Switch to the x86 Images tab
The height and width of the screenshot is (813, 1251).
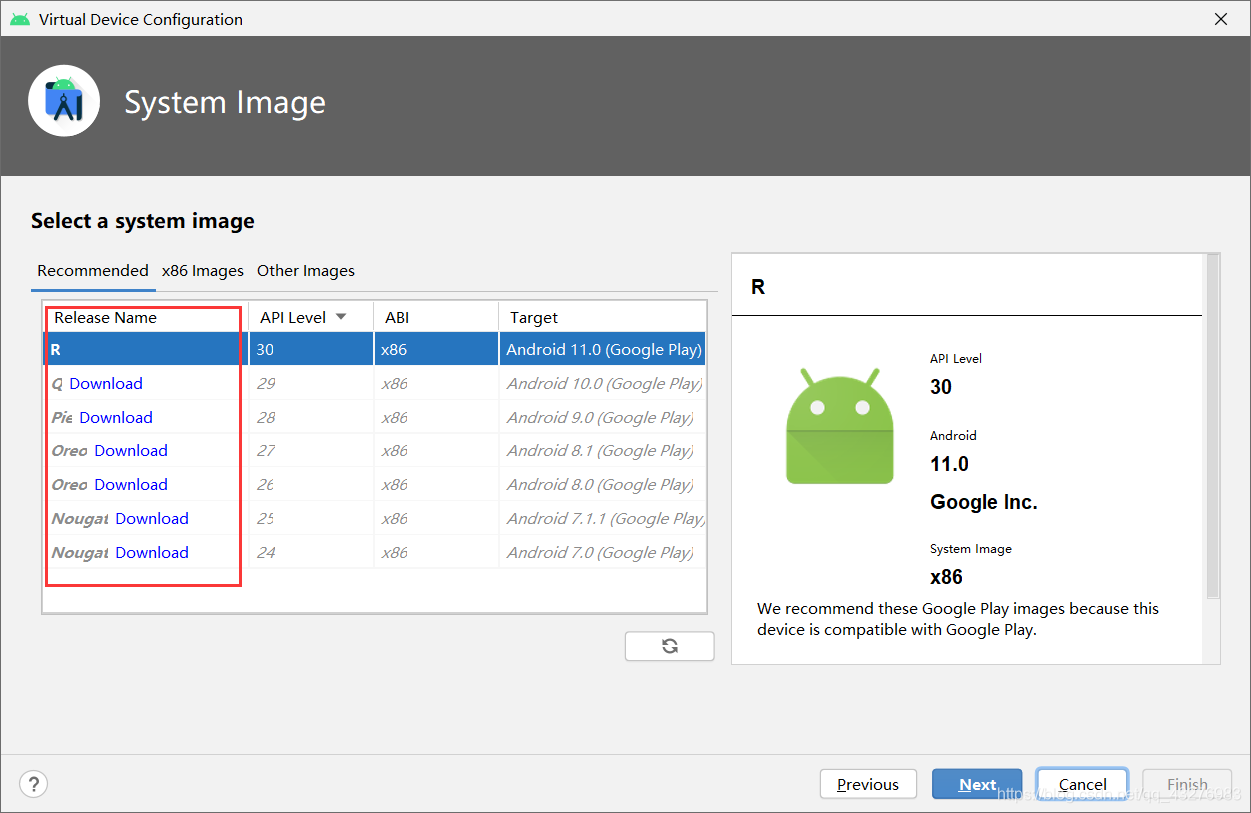(203, 271)
